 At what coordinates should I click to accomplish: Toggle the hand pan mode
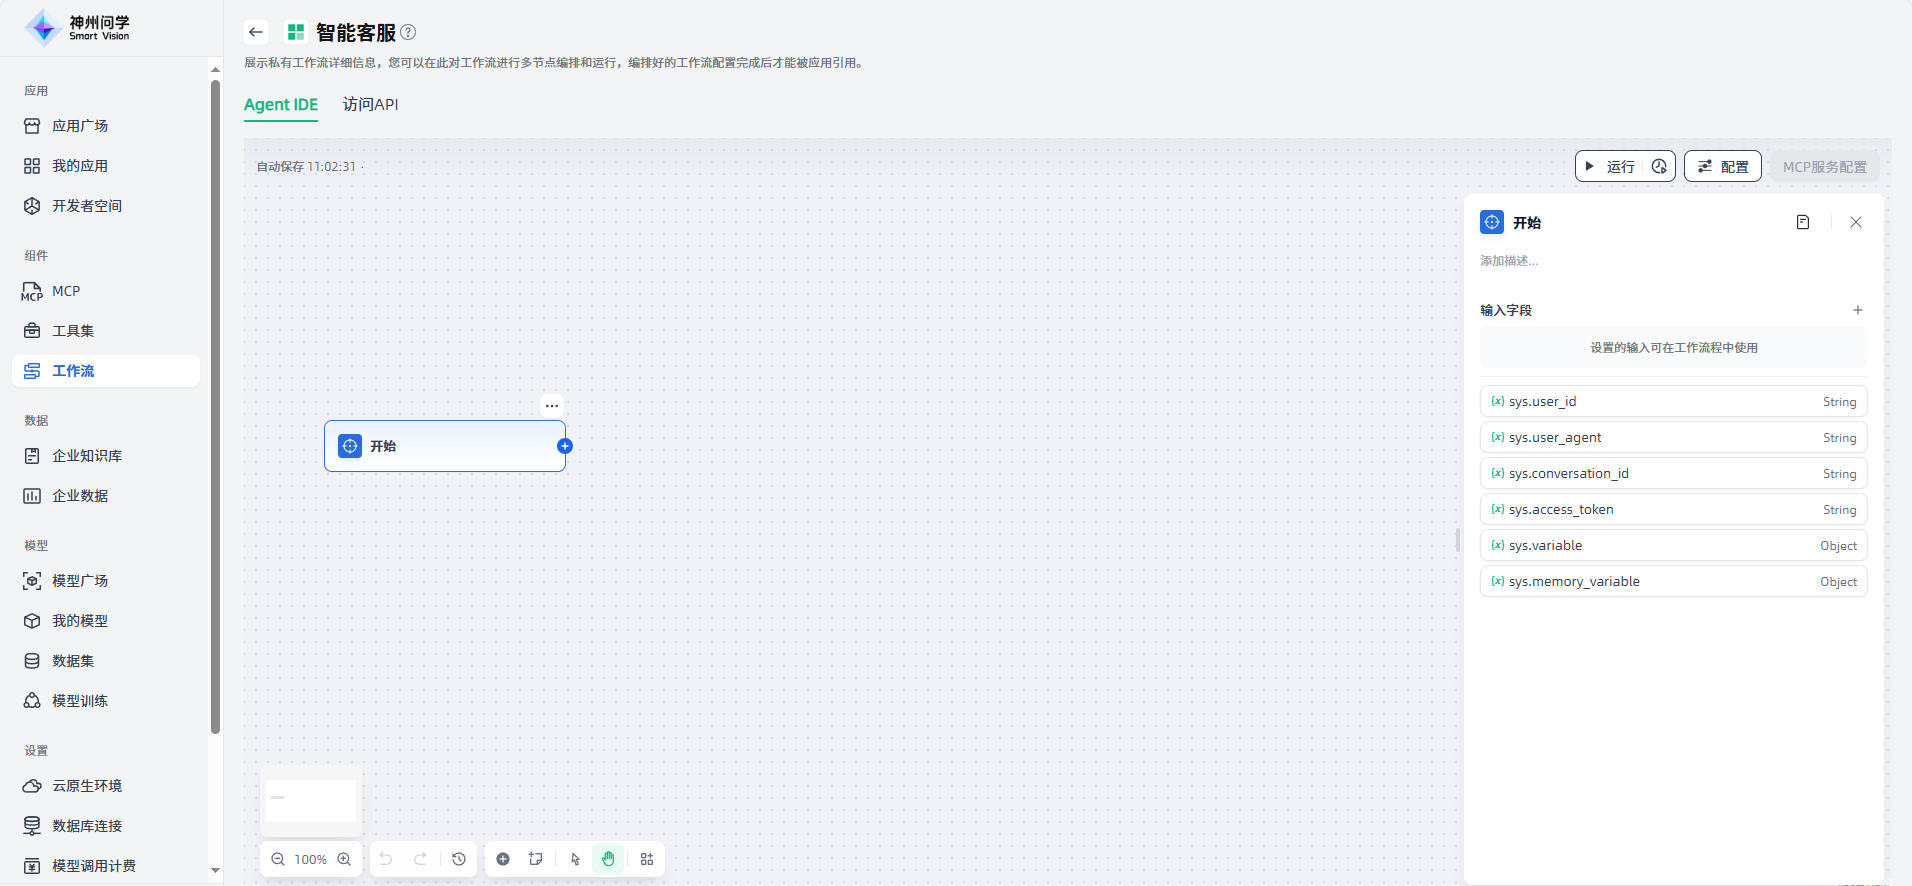(608, 859)
